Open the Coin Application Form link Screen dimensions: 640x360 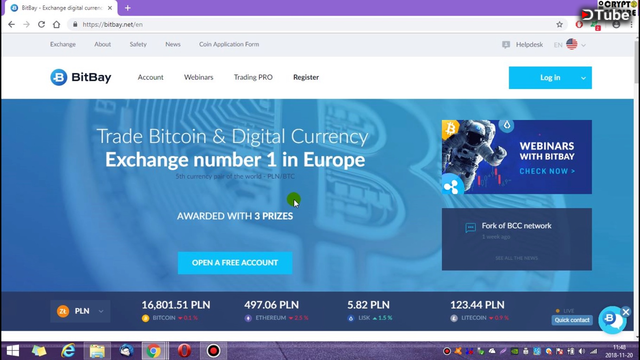[229, 44]
